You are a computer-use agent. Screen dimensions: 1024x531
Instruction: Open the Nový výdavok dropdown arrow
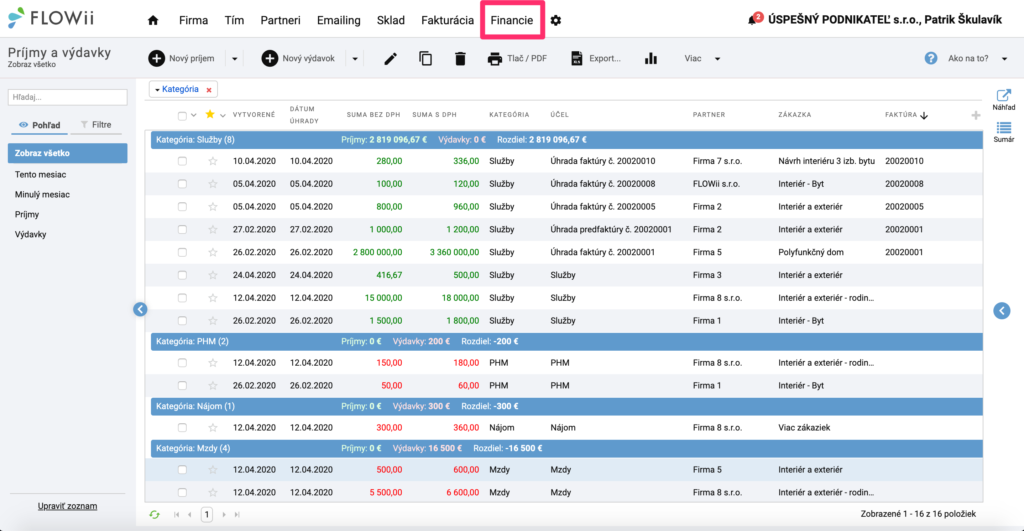click(355, 59)
